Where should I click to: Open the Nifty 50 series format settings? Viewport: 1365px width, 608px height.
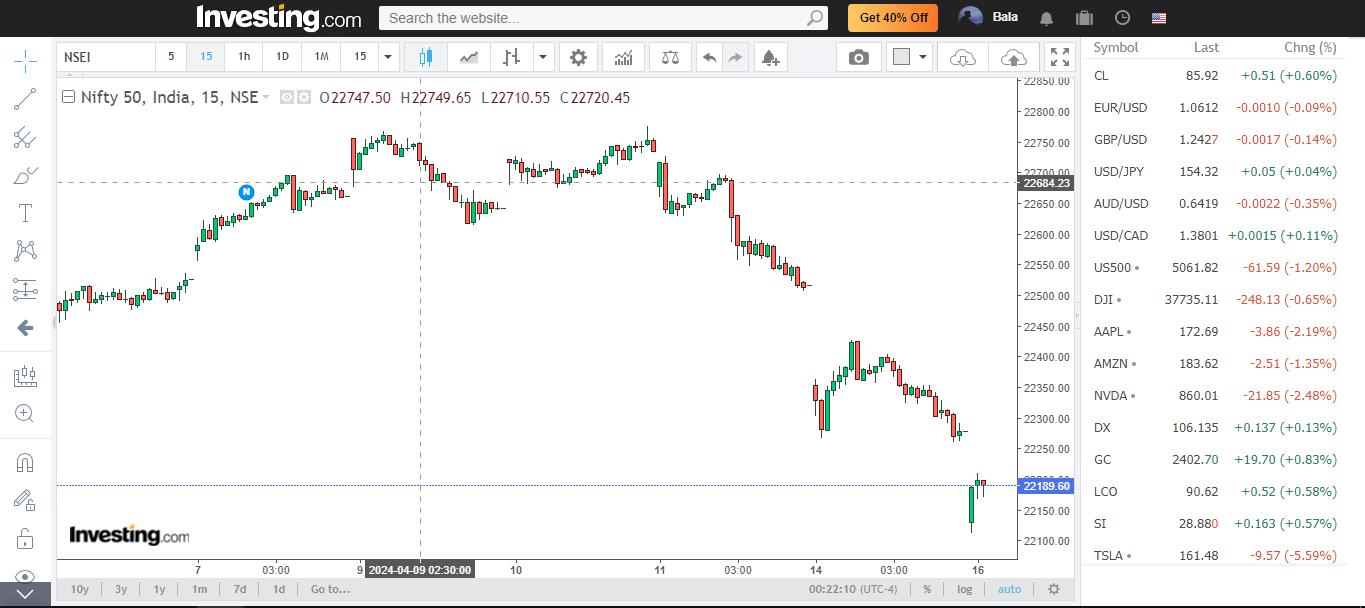(302, 97)
